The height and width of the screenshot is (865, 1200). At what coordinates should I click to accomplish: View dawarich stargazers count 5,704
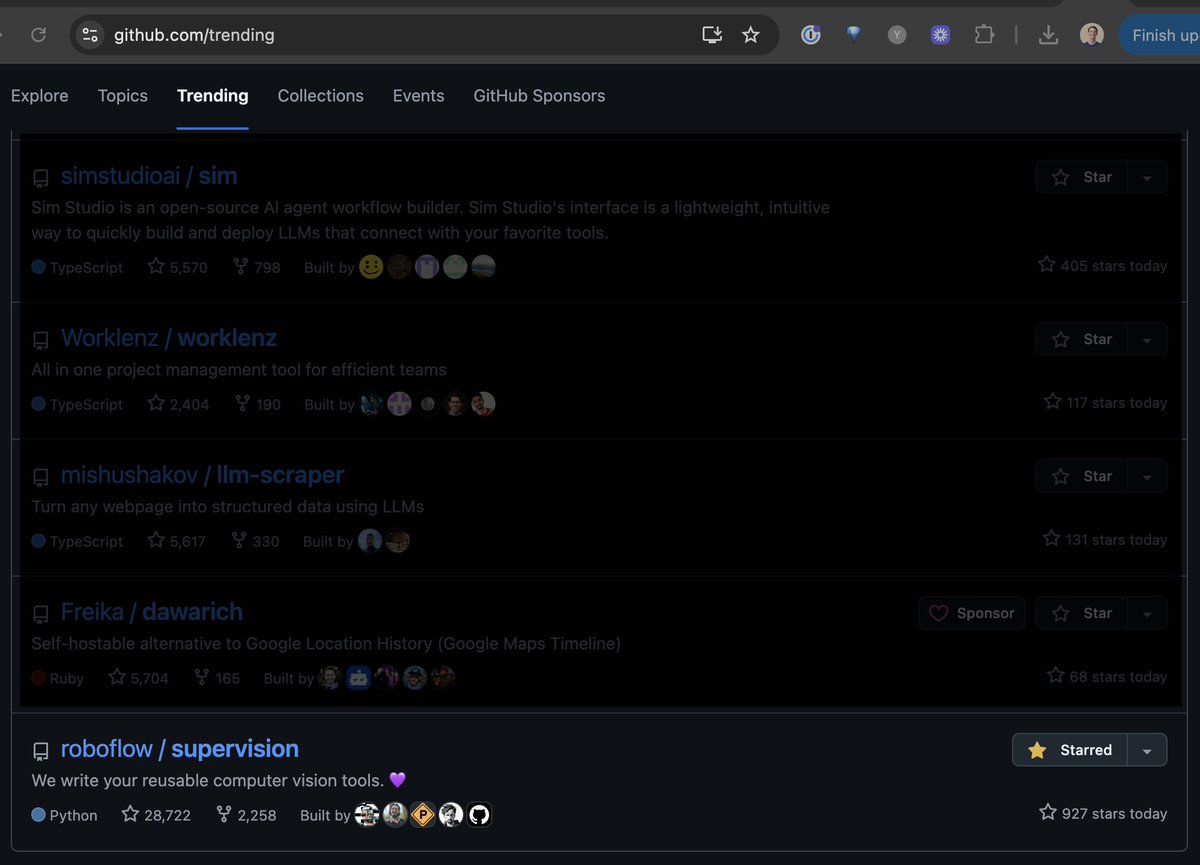click(x=139, y=678)
